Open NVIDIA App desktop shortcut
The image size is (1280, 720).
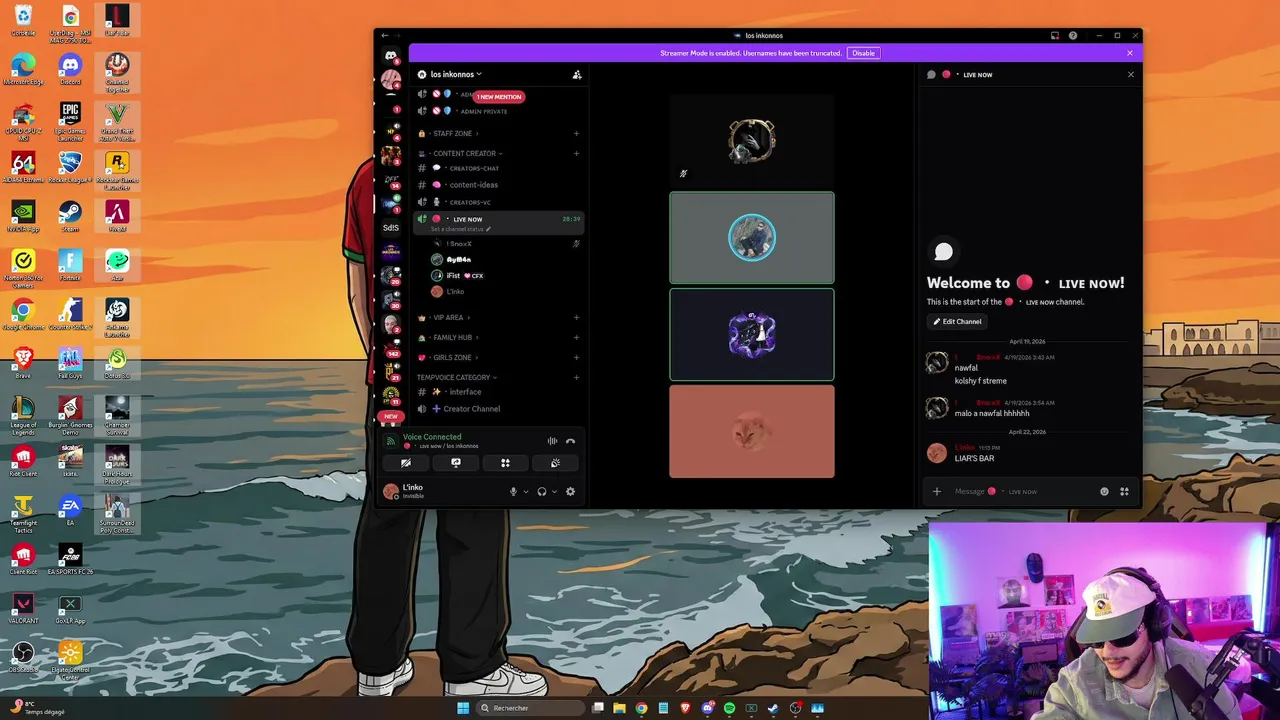coord(23,217)
